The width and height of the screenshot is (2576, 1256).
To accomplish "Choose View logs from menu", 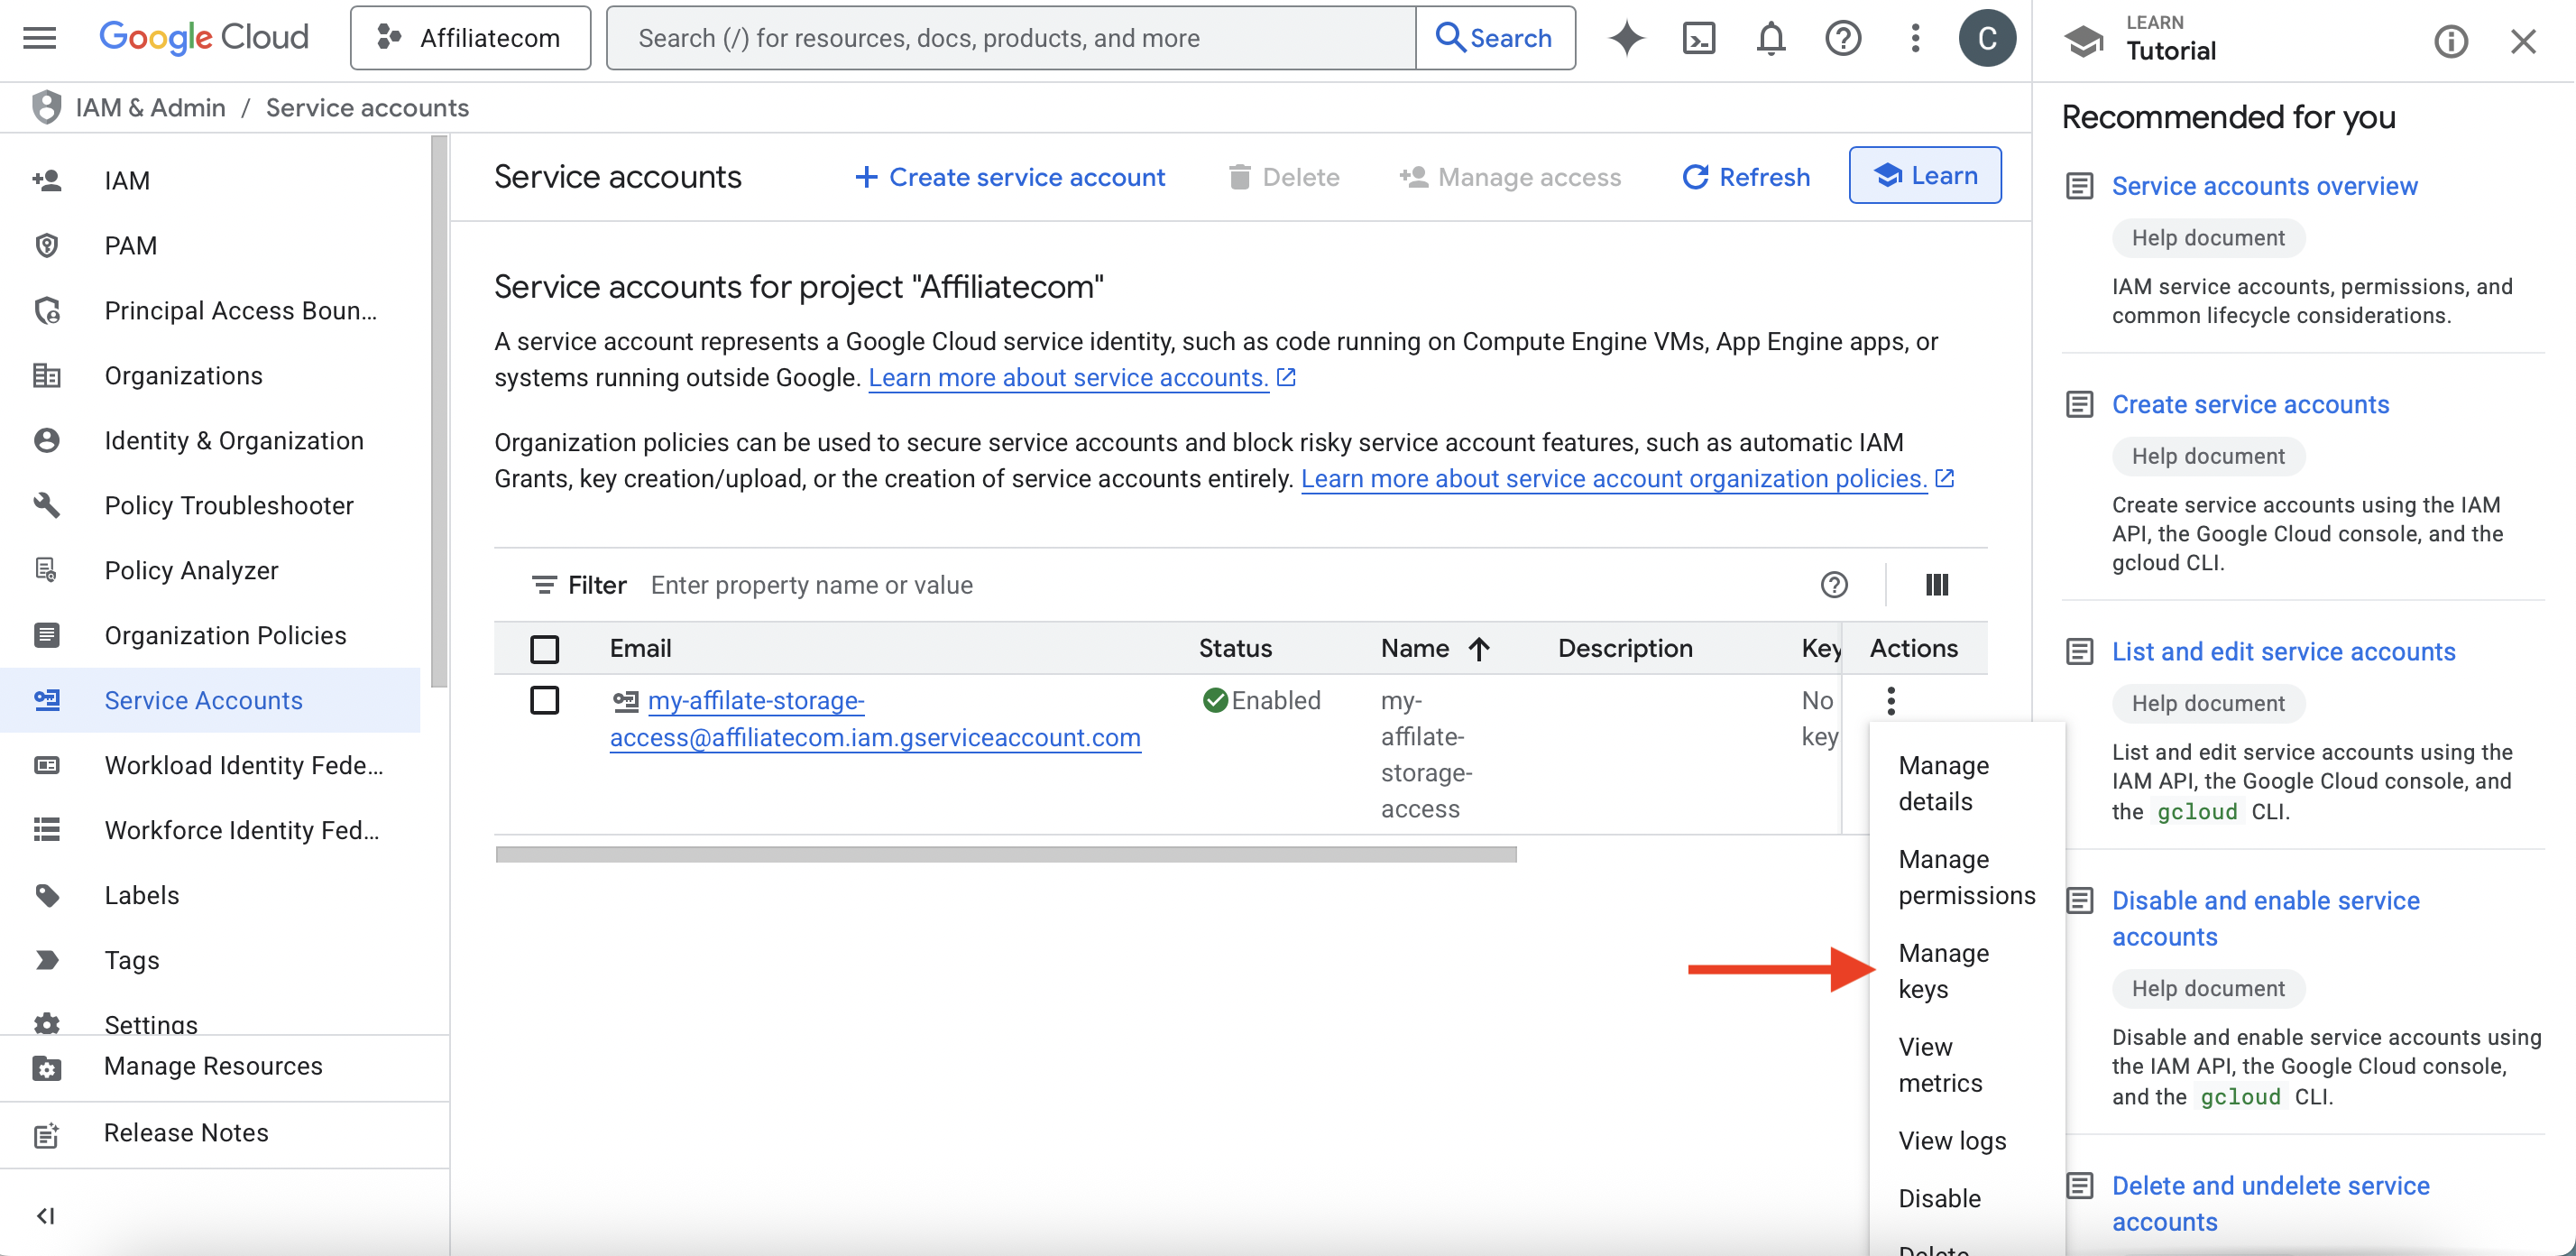I will point(1967,1141).
